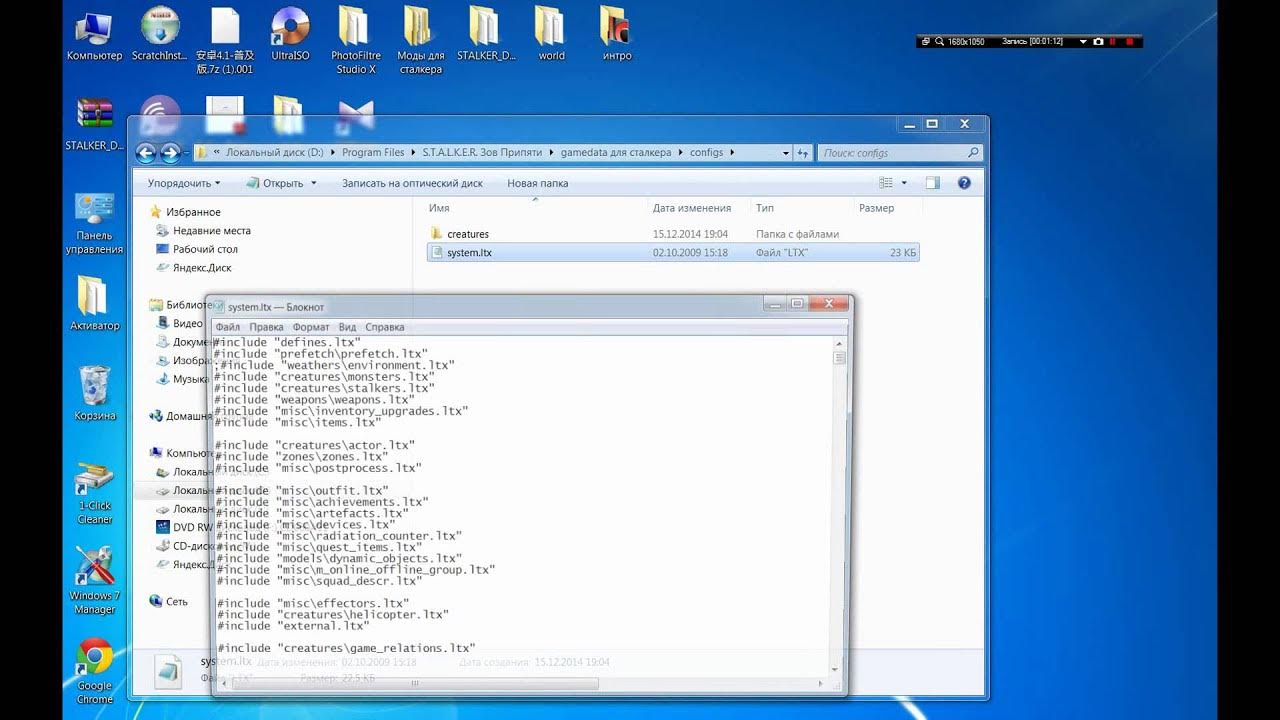Click the recorder camera snapshot icon
1280x720 pixels.
click(x=1098, y=42)
